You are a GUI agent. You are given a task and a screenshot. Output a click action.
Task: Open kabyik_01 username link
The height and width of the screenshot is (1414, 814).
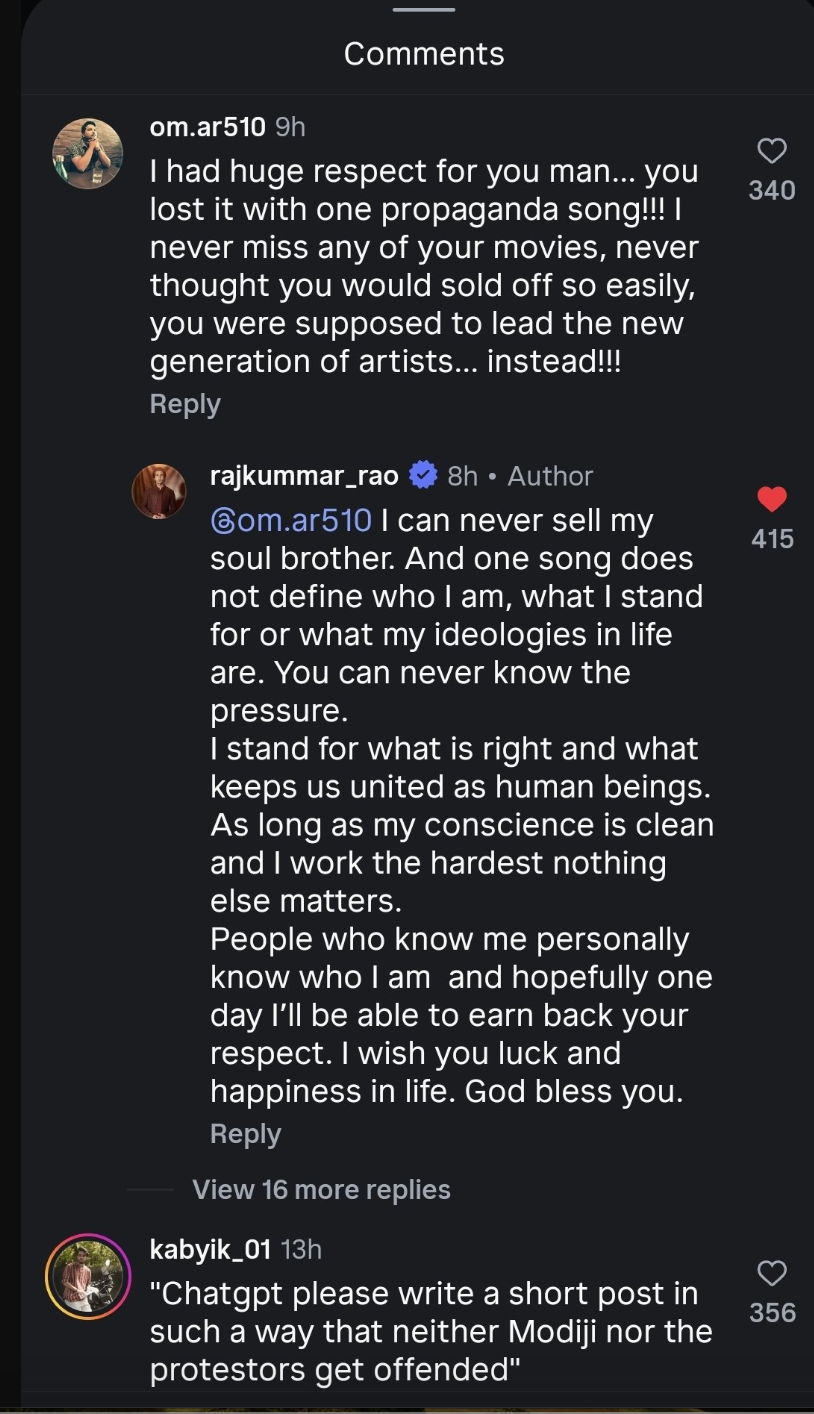tap(211, 1249)
